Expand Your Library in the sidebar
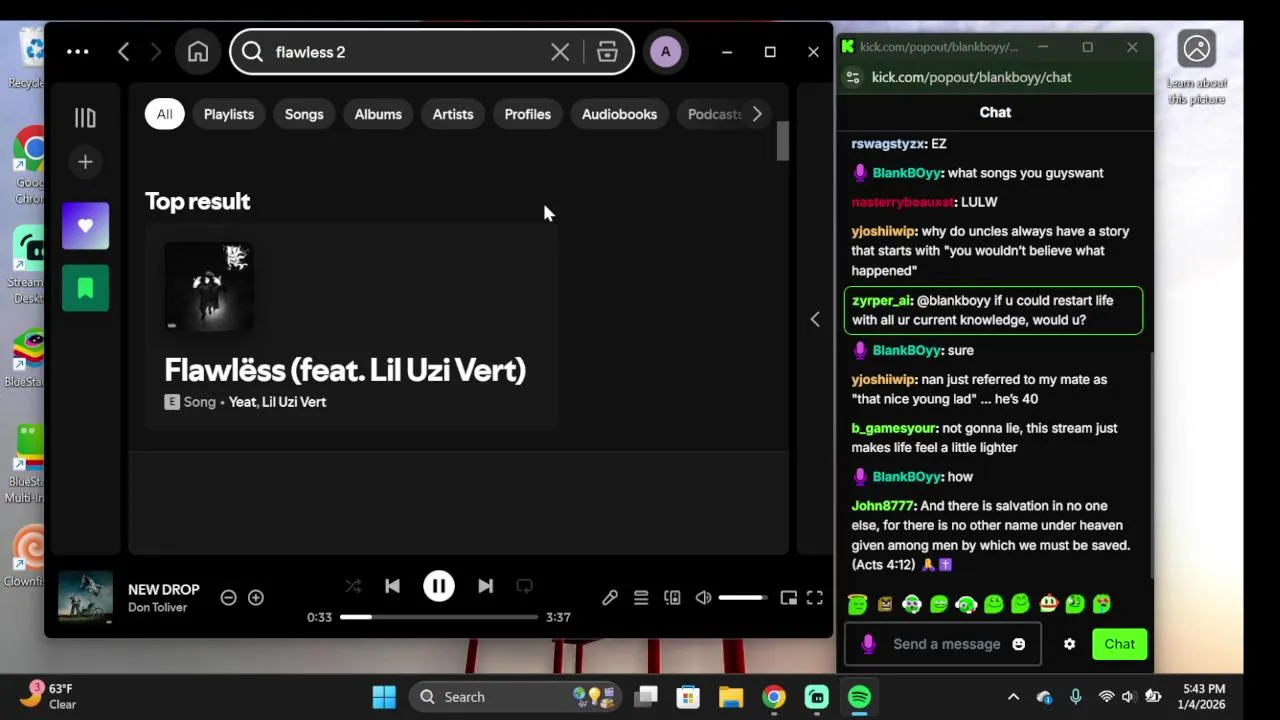Image resolution: width=1280 pixels, height=720 pixels. click(85, 118)
